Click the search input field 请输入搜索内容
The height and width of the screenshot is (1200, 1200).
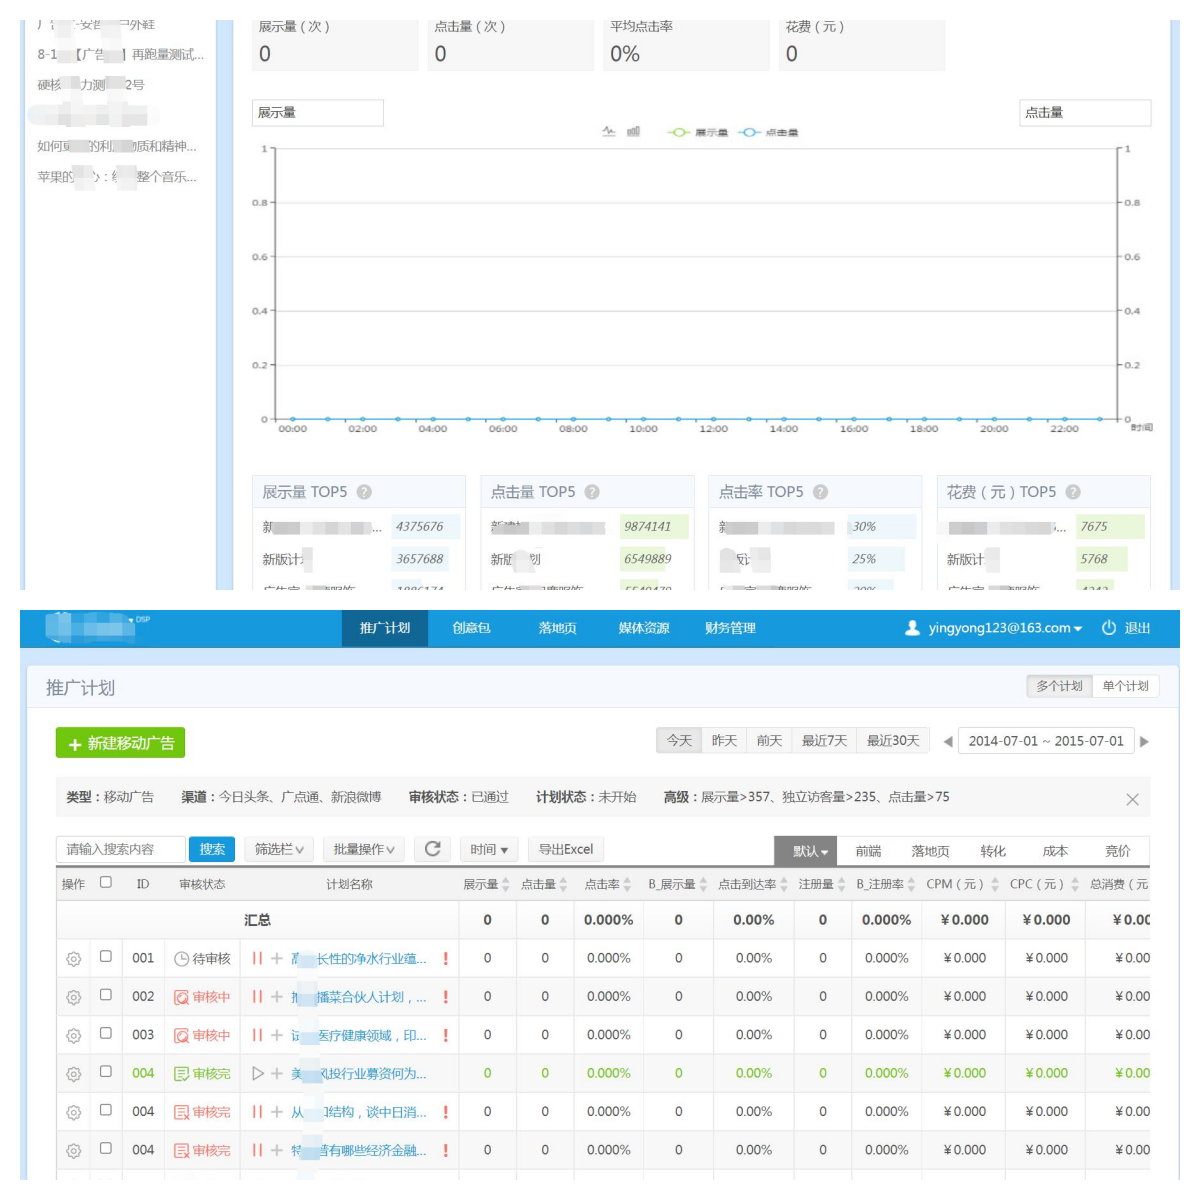pos(120,849)
